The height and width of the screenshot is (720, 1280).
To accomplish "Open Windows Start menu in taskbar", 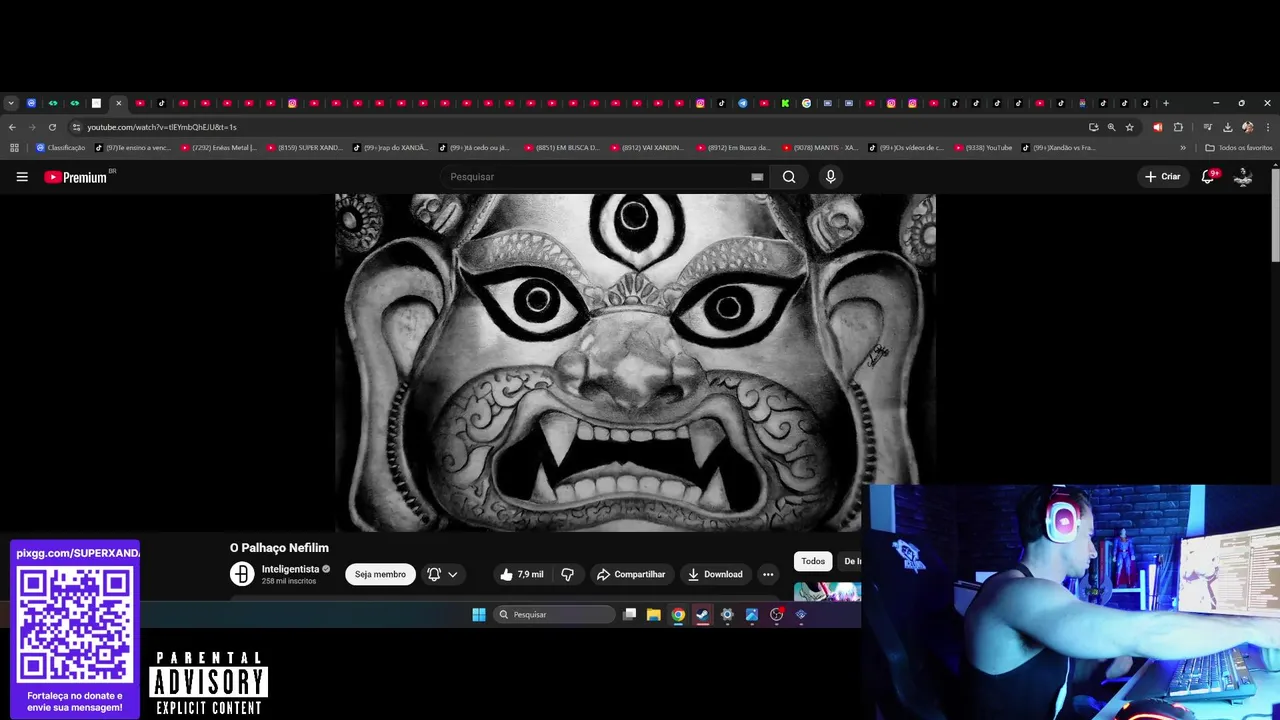I will click(479, 615).
